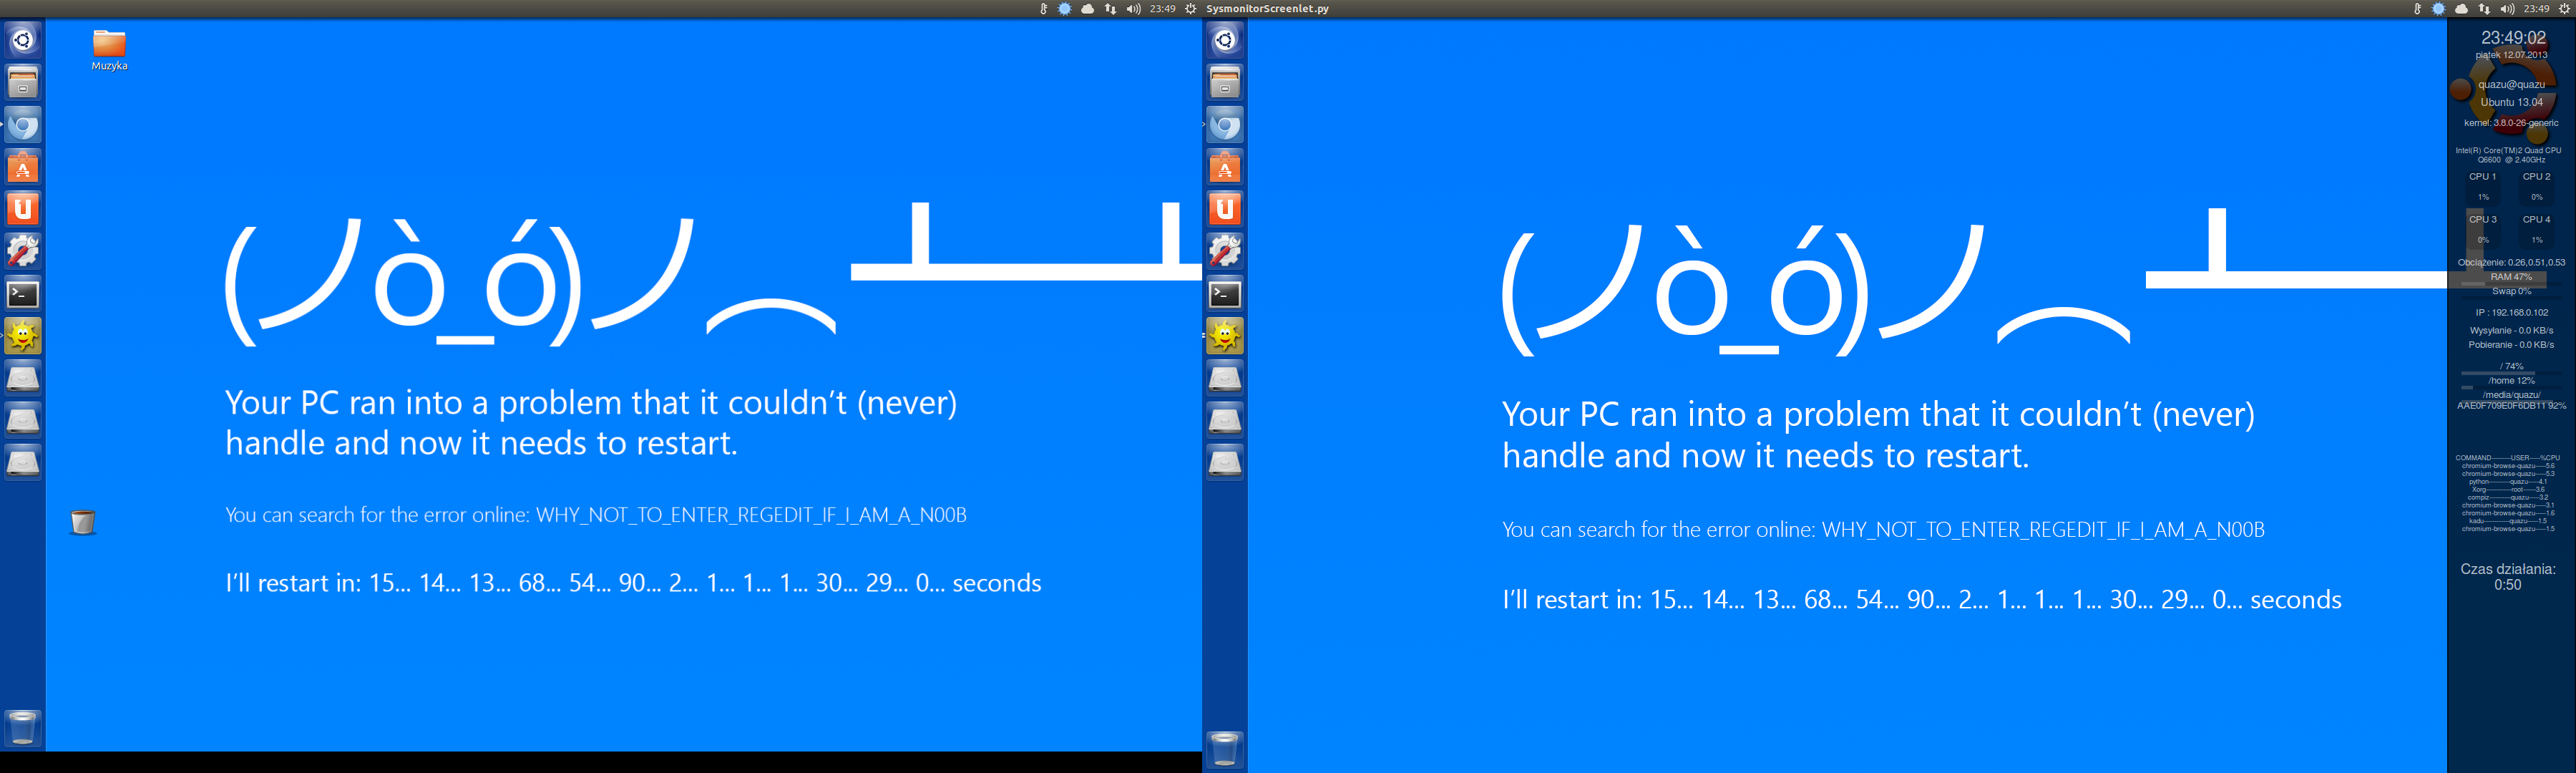This screenshot has width=2576, height=773.
Task: Click the thermometer sensor indicator on right panel
Action: (x=2417, y=9)
